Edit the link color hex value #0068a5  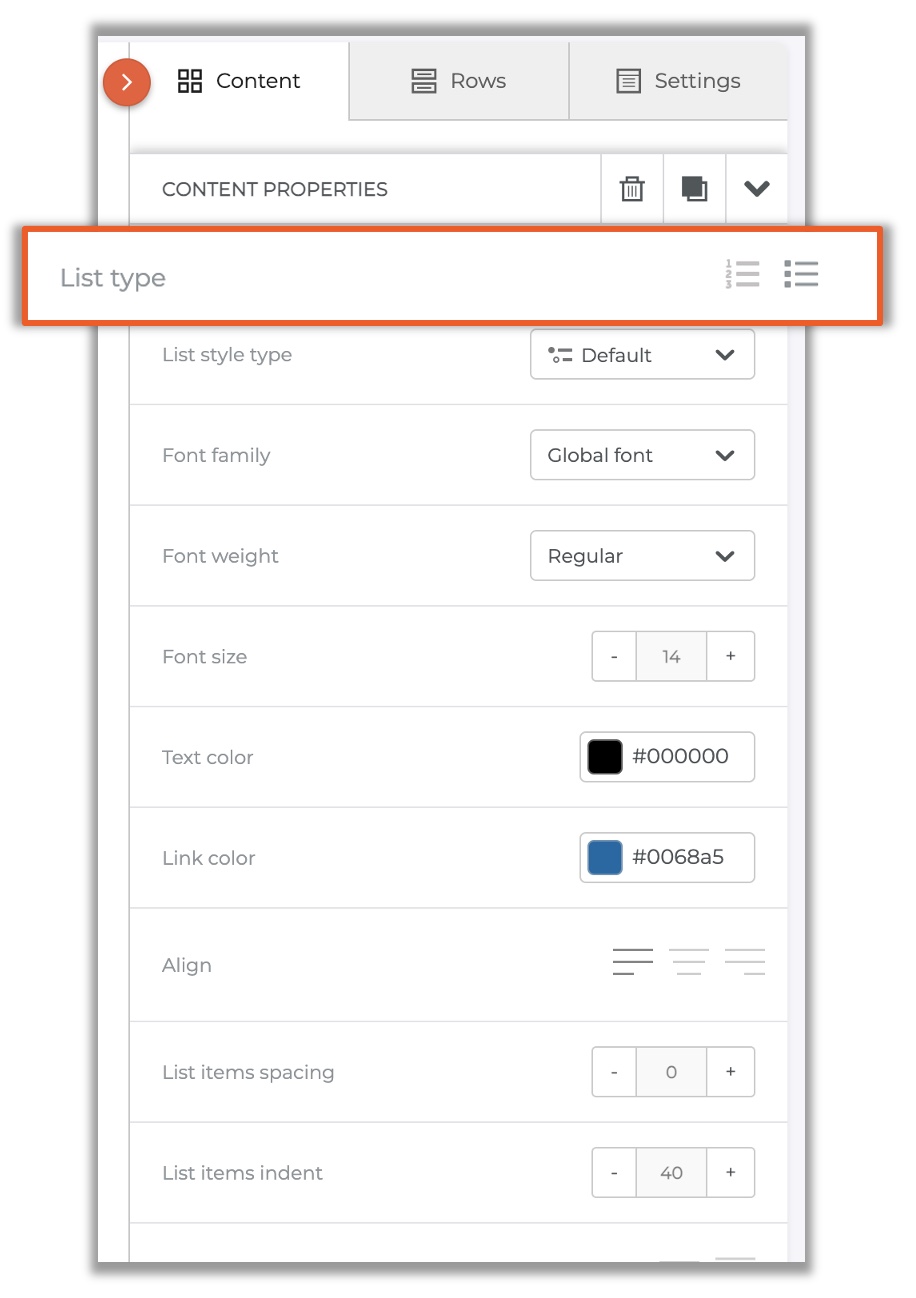point(678,858)
